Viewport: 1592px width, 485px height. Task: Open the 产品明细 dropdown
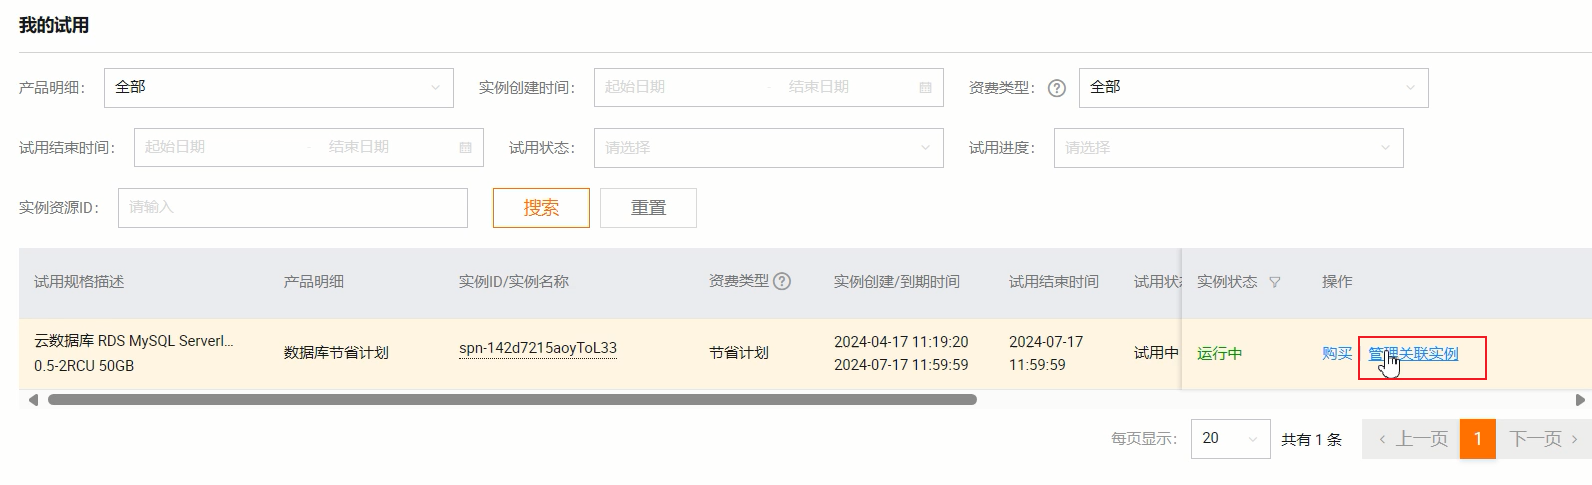point(278,88)
